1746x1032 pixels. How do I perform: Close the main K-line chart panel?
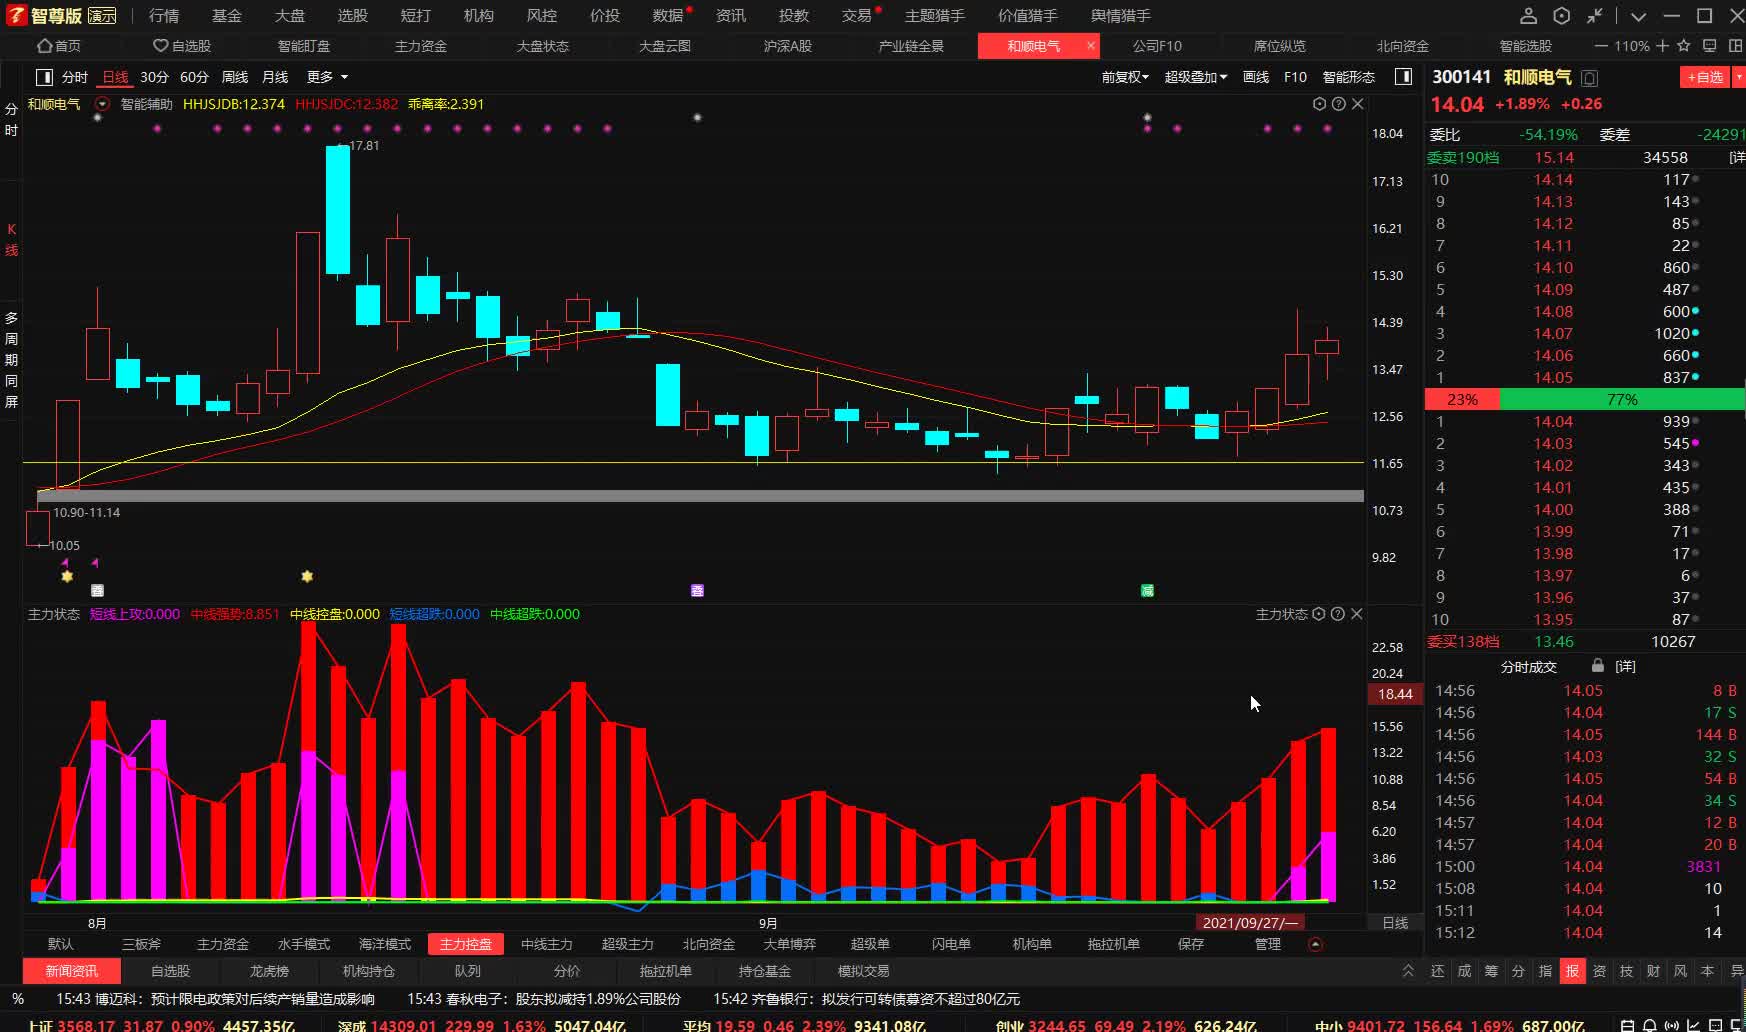(x=1357, y=104)
